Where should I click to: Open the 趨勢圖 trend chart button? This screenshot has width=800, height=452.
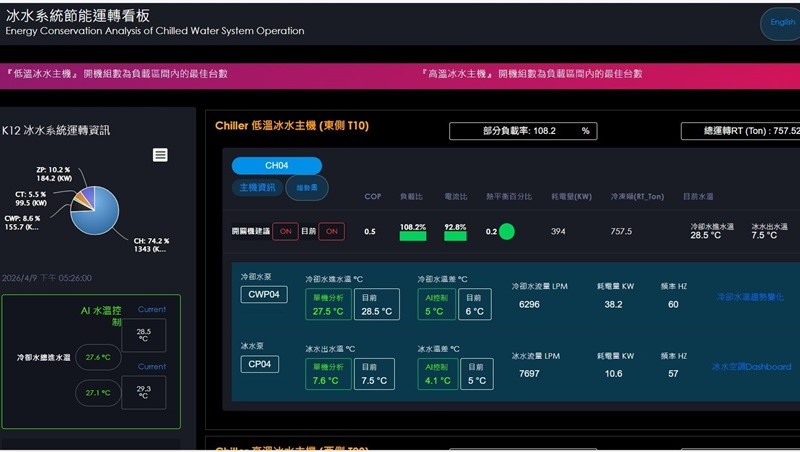tap(306, 187)
